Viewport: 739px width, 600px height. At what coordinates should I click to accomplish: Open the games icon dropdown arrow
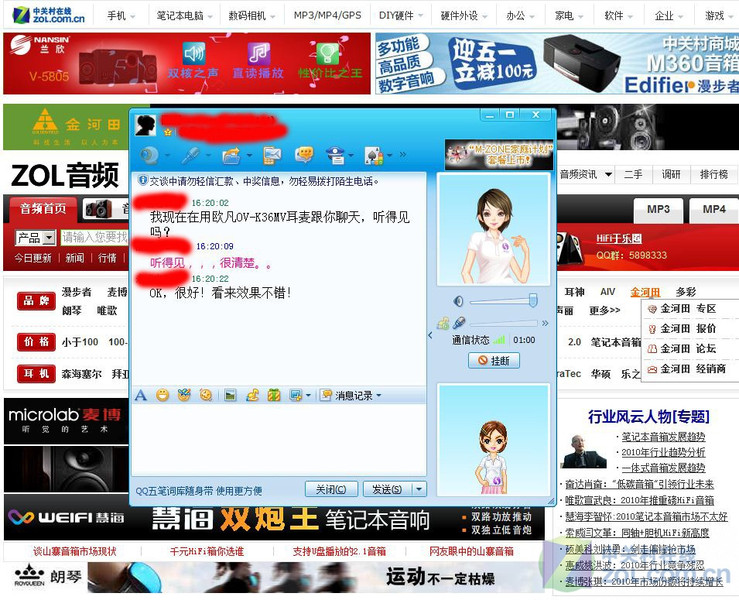coord(390,155)
